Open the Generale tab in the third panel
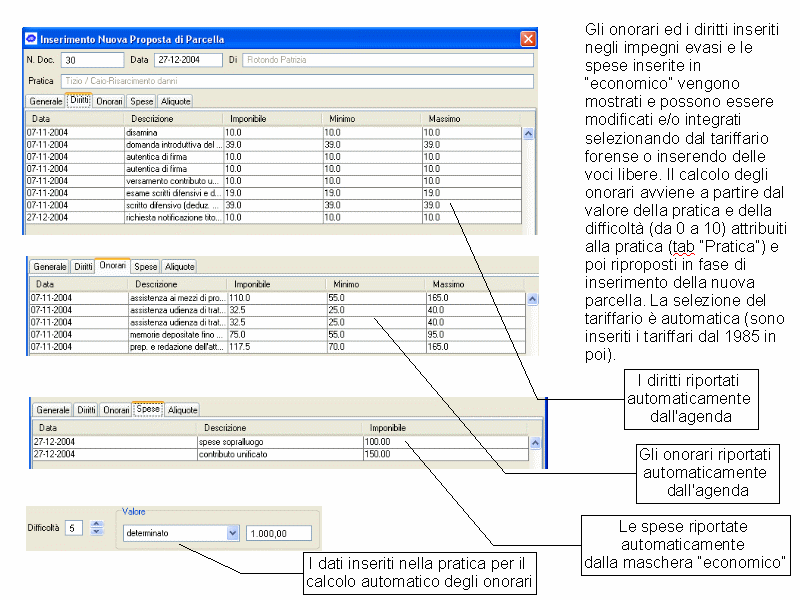Viewport: 800px width, 600px height. point(53,410)
